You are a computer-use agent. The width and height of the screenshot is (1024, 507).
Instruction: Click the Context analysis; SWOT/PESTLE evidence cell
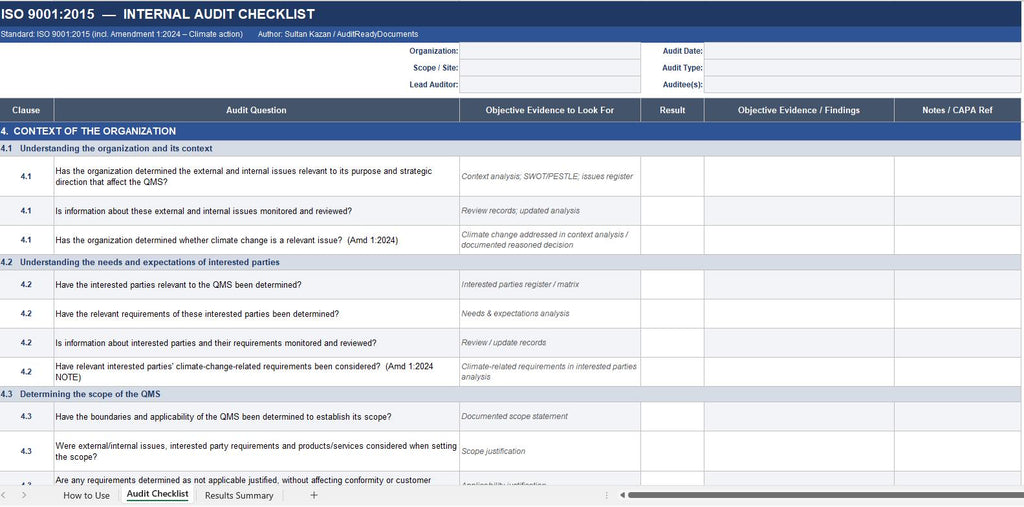tap(550, 176)
